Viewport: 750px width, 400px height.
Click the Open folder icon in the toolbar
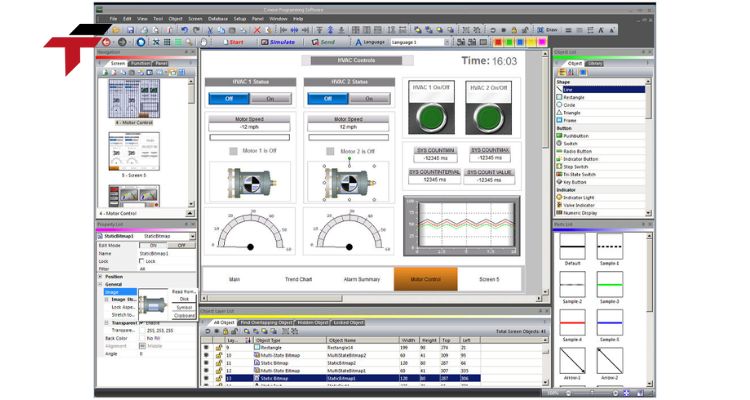point(116,30)
